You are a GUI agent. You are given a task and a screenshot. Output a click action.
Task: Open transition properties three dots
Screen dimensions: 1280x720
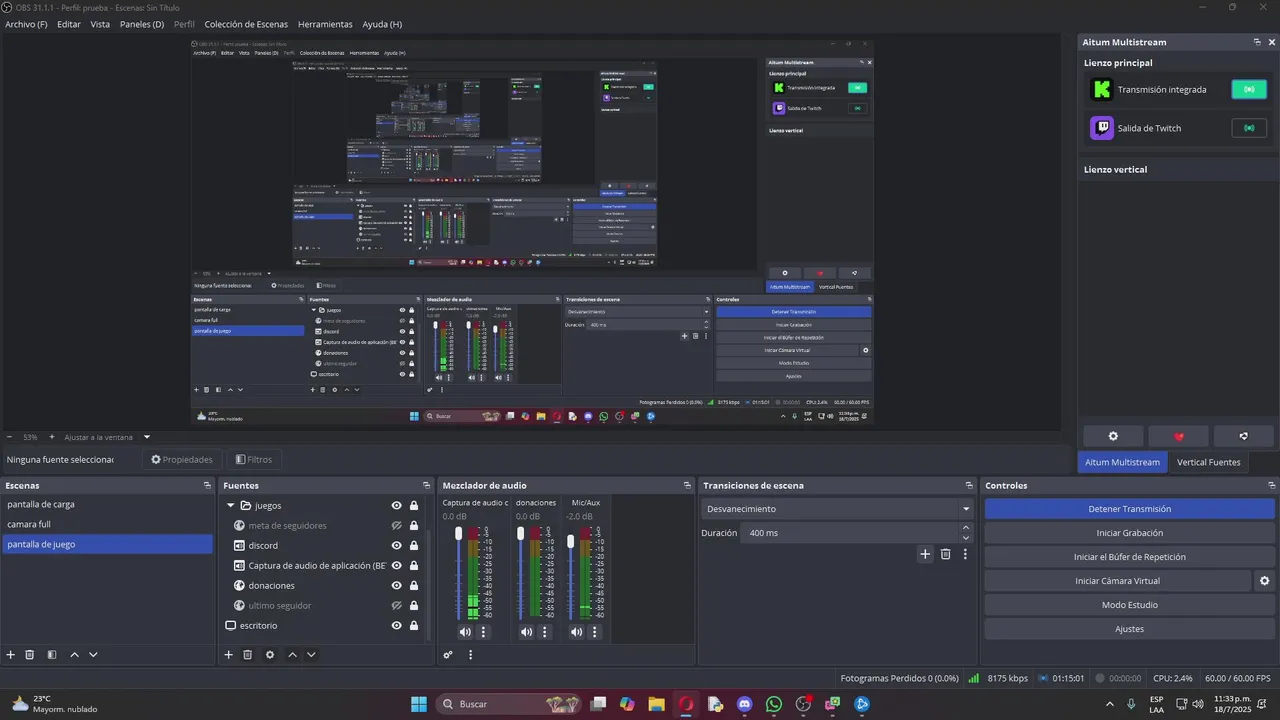[x=965, y=554]
